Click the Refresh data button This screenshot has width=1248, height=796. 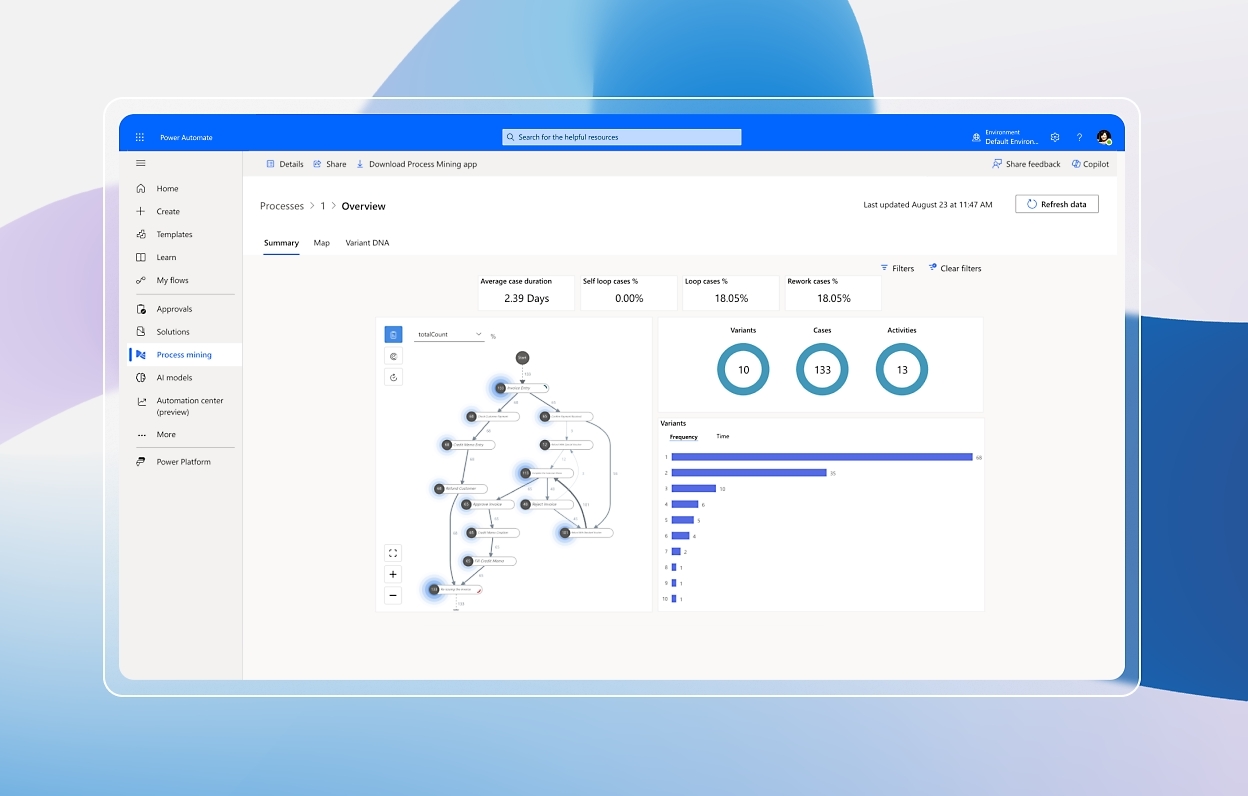[x=1056, y=203]
